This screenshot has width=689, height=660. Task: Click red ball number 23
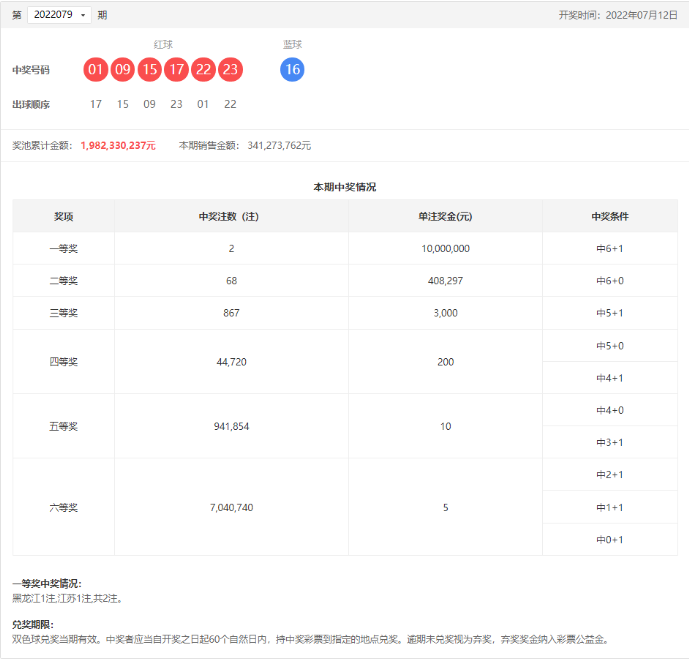[230, 69]
